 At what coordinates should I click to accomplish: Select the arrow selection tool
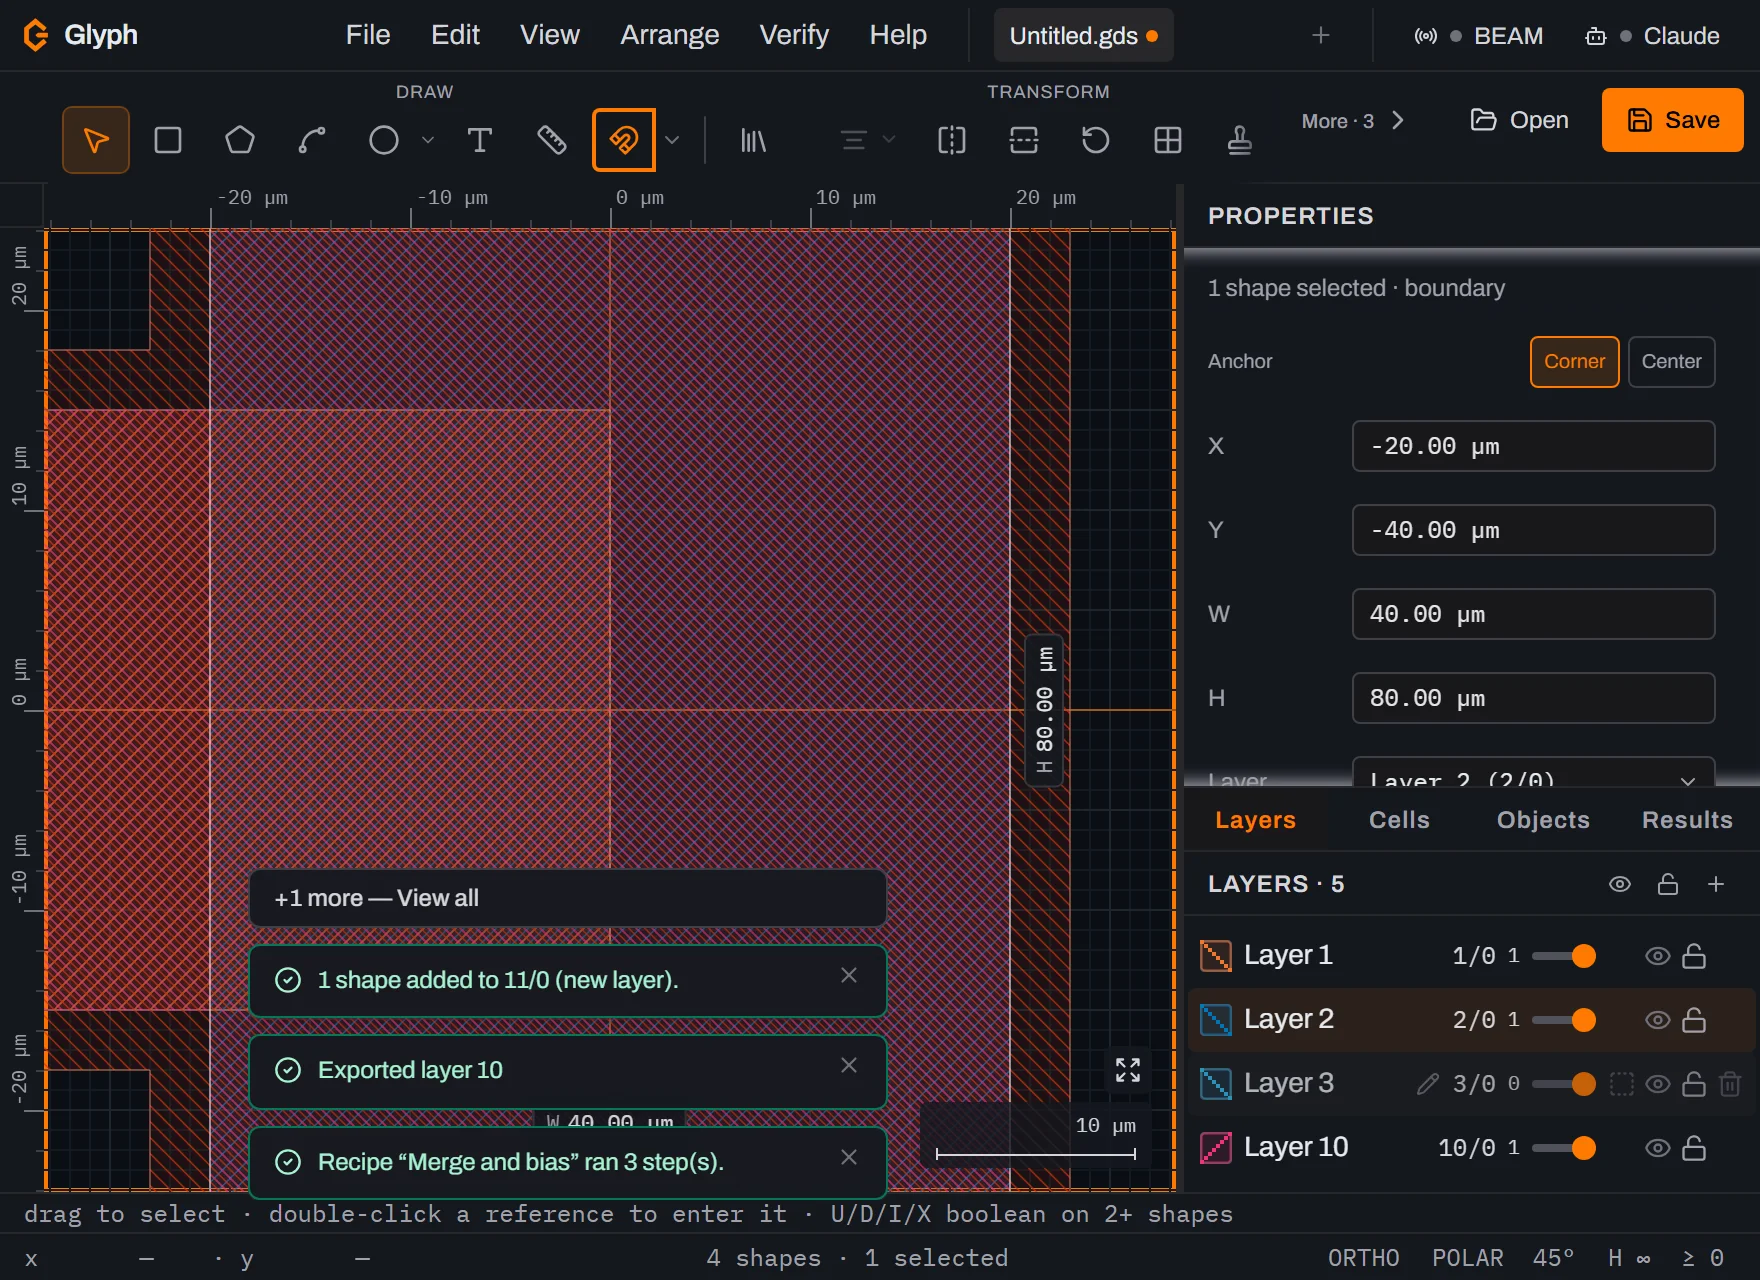(x=96, y=140)
